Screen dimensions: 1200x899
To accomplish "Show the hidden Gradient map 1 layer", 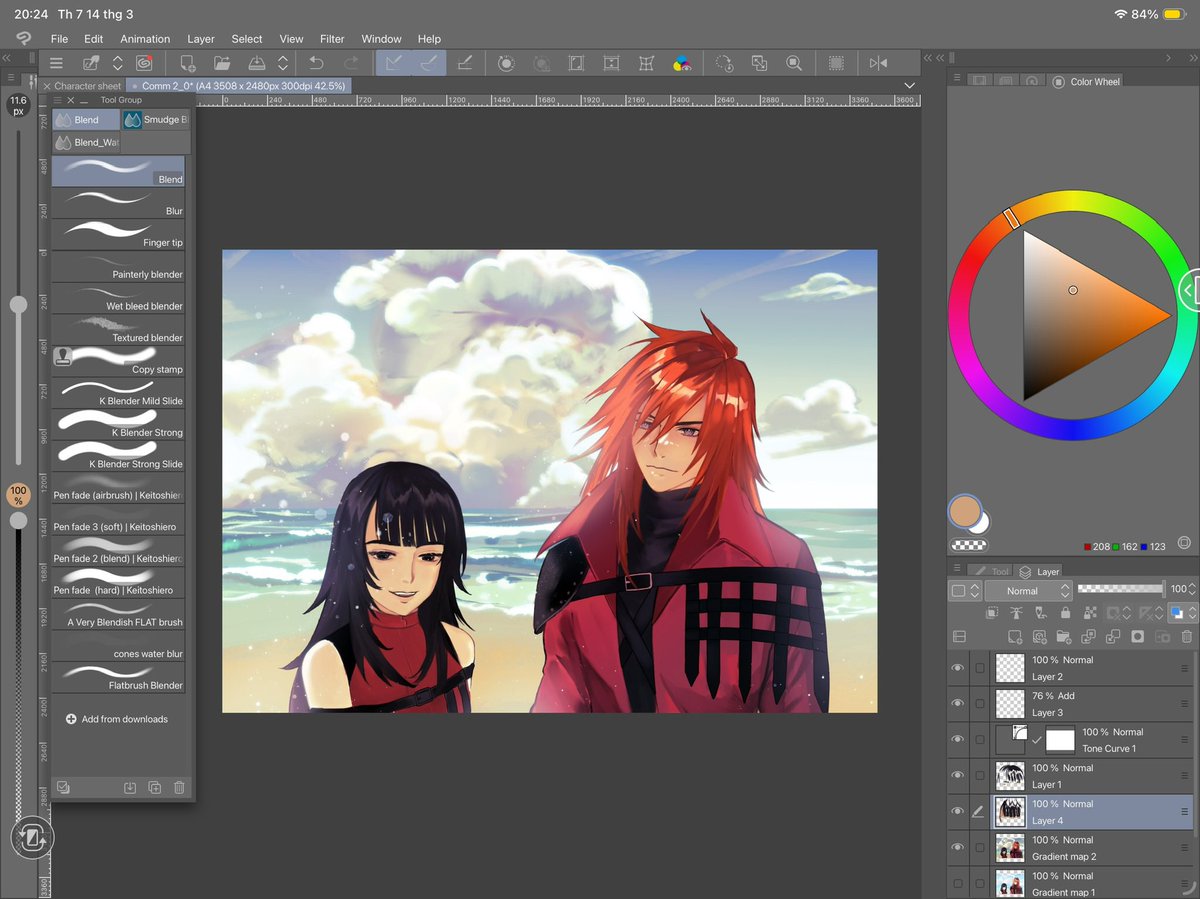I will (x=958, y=884).
